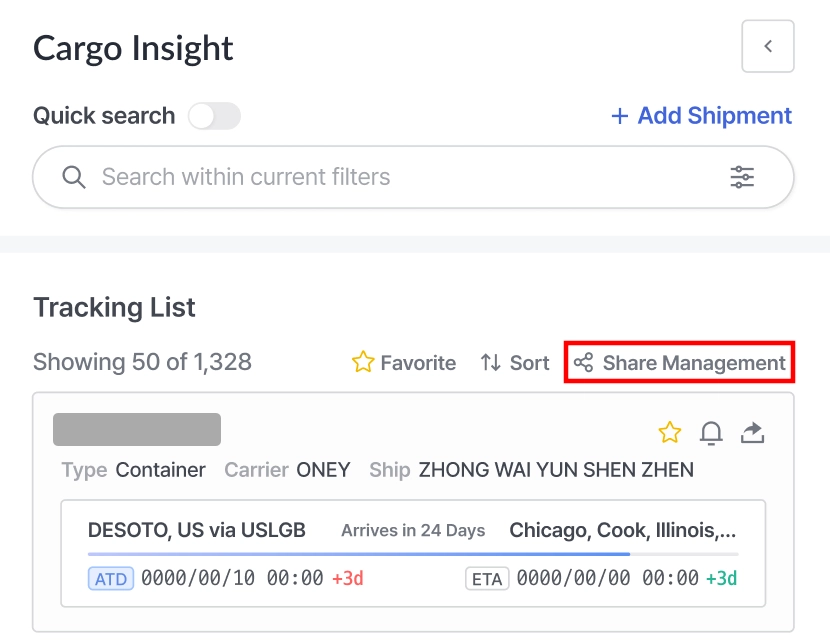Click the shipment route progress bar
Screen dimensions: 830x643
point(413,553)
